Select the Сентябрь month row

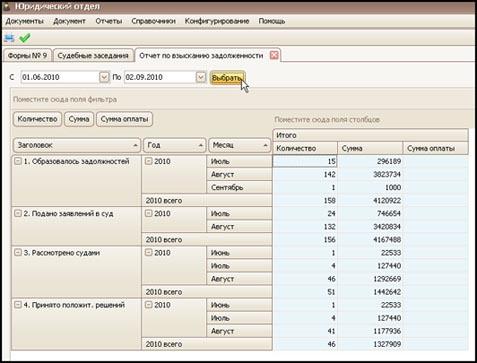tap(239, 187)
